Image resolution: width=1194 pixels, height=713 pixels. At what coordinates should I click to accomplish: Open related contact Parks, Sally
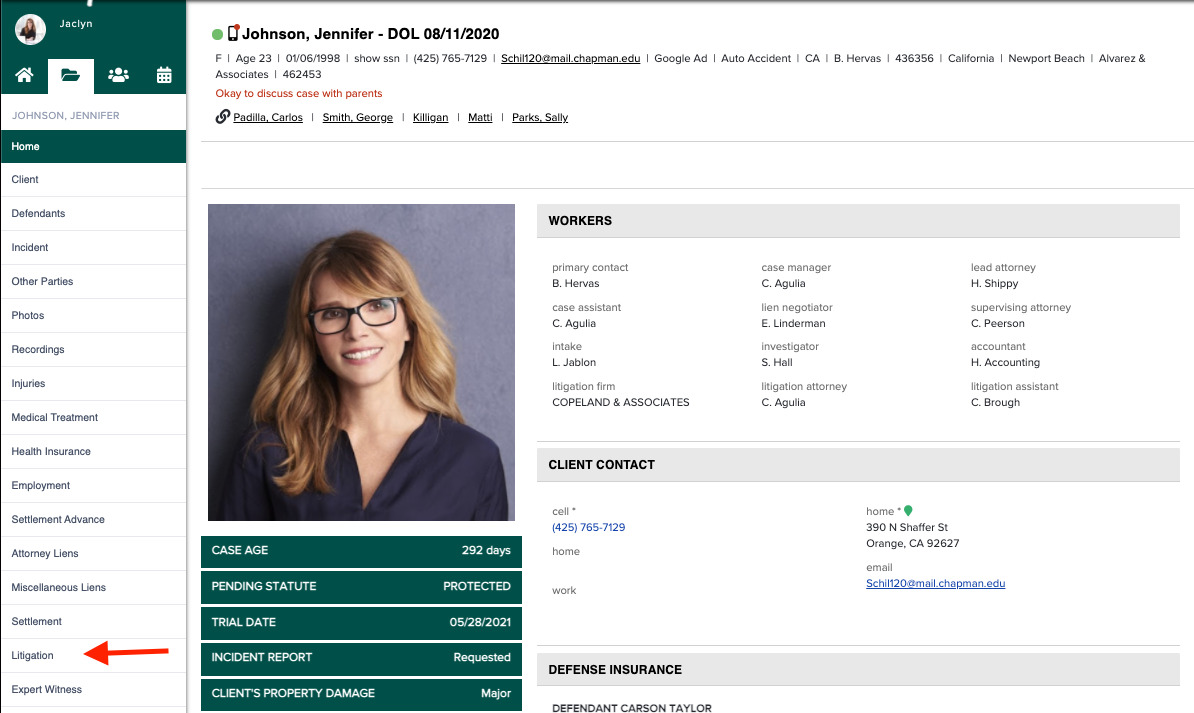click(541, 117)
